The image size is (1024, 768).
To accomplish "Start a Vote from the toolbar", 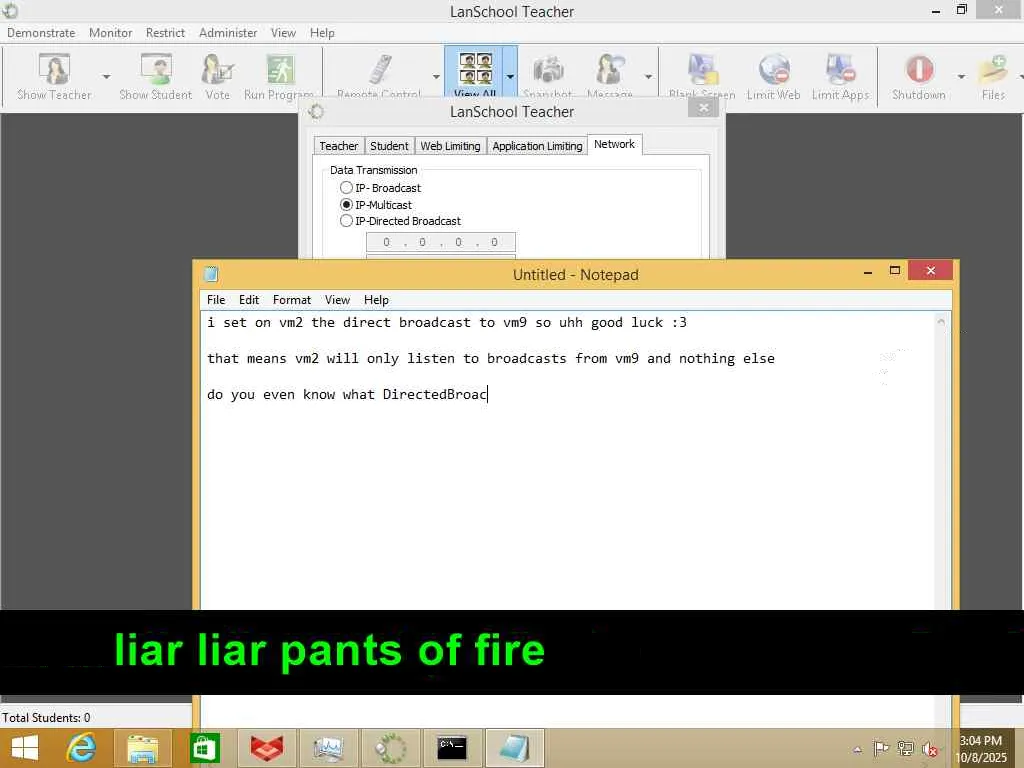I will 217,76.
